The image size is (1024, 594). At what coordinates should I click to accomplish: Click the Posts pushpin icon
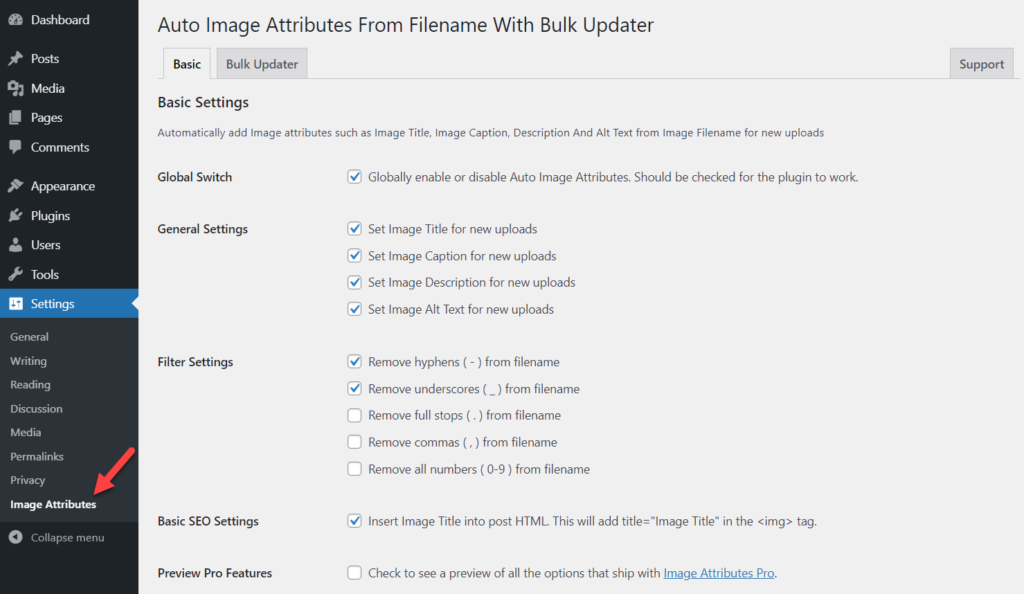(x=16, y=59)
